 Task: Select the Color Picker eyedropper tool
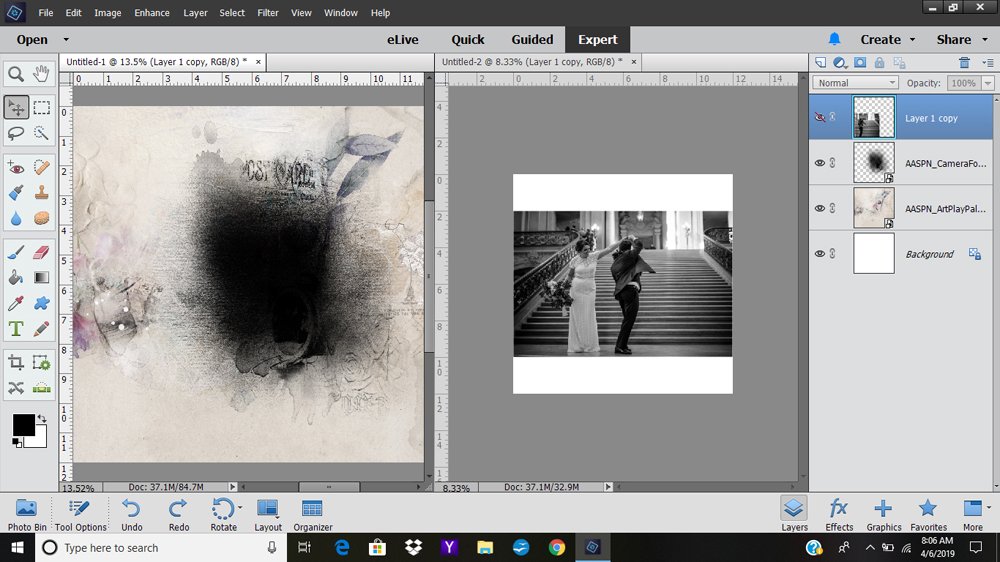pos(16,303)
